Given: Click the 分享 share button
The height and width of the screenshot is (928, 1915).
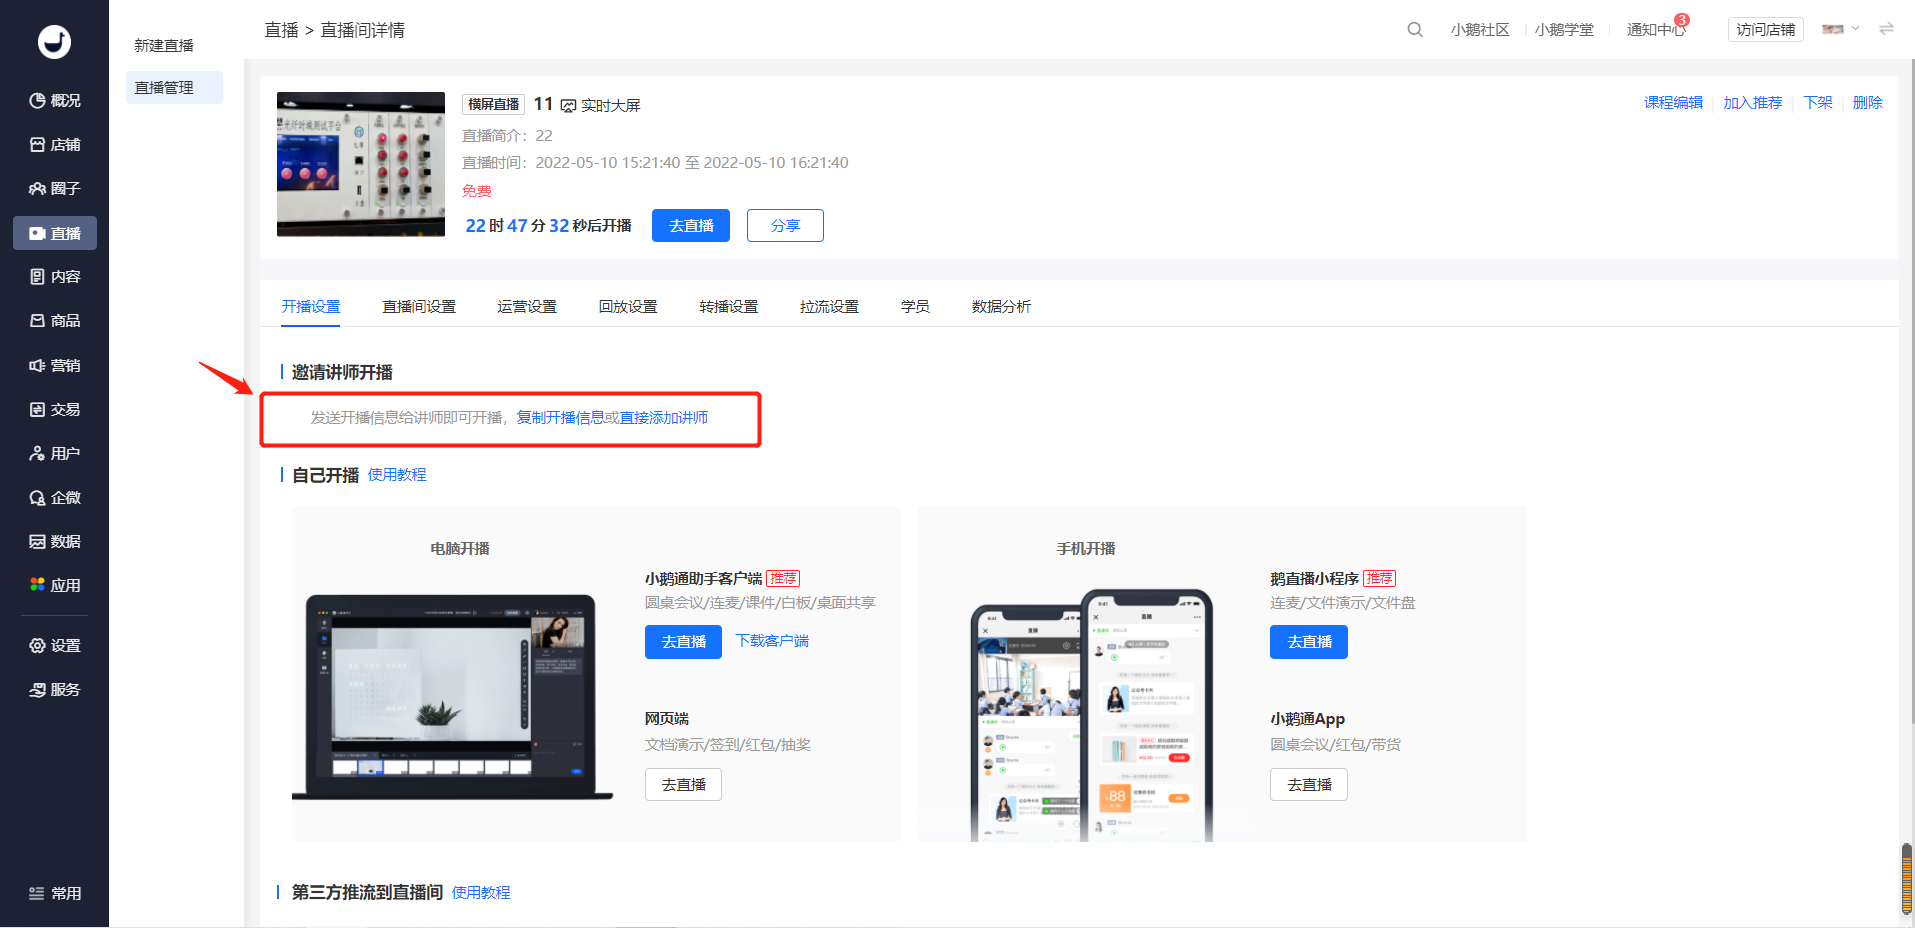Looking at the screenshot, I should (x=785, y=225).
